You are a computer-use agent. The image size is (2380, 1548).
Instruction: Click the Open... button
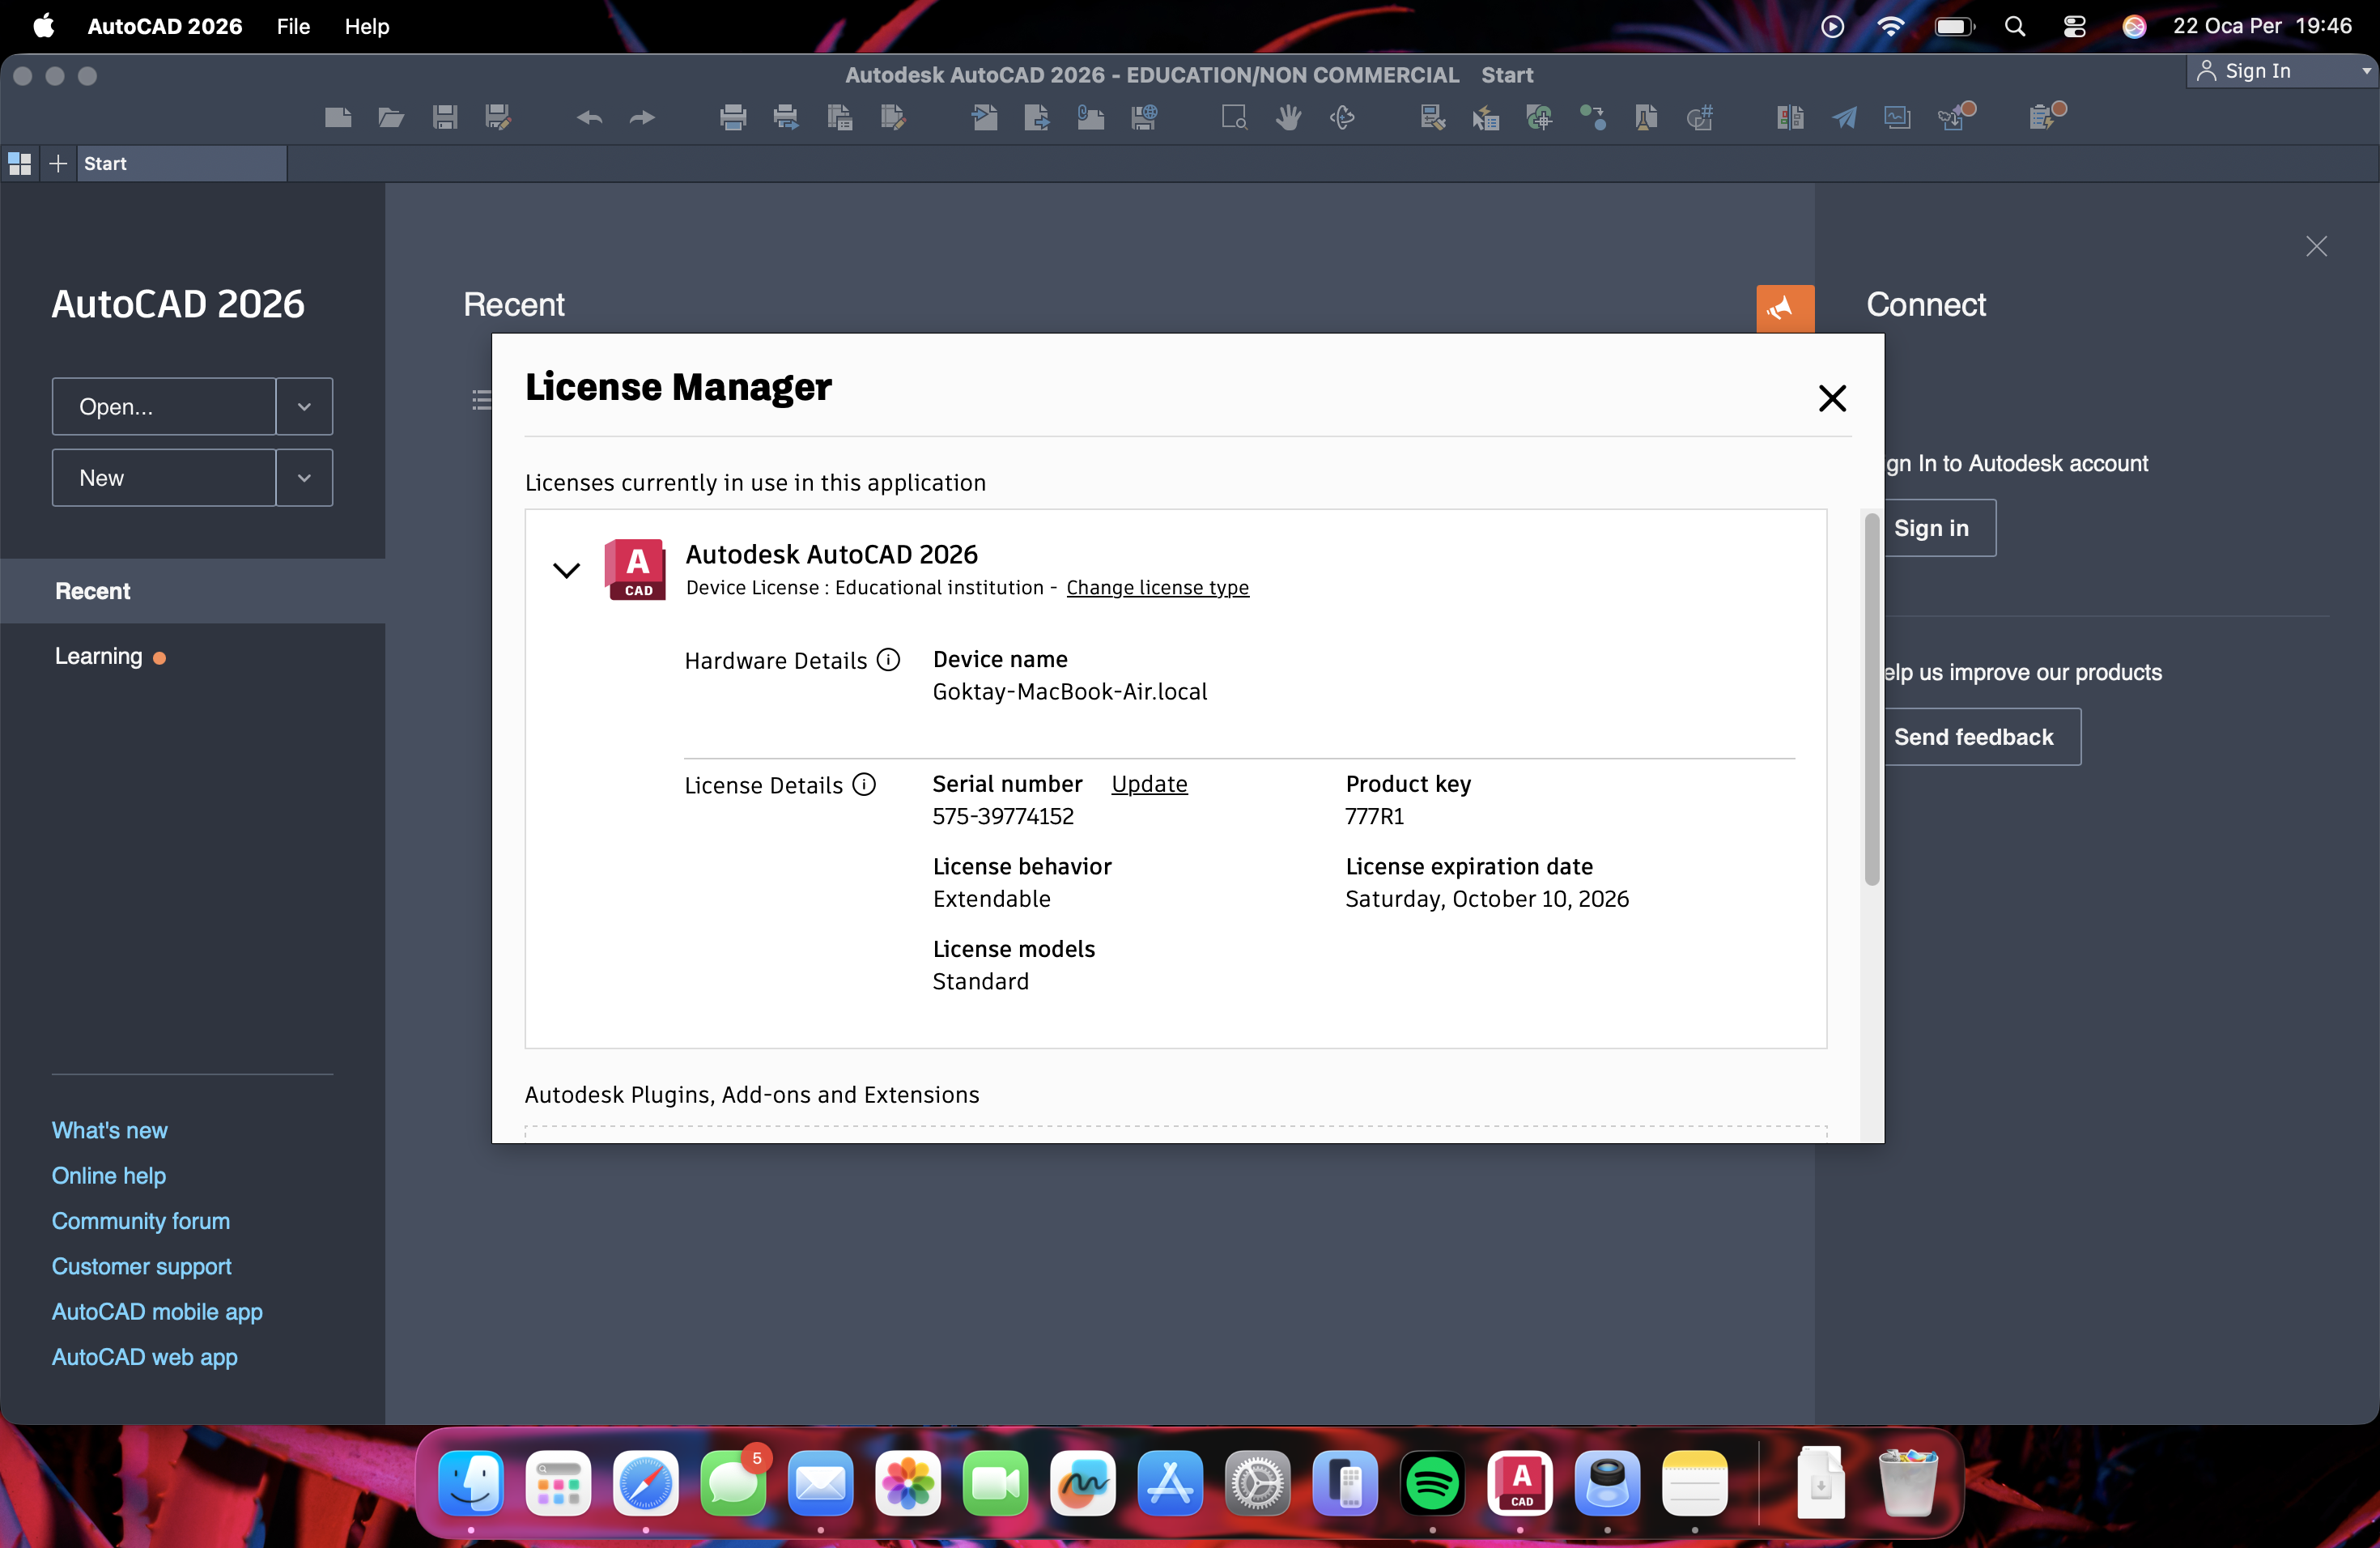(x=164, y=407)
